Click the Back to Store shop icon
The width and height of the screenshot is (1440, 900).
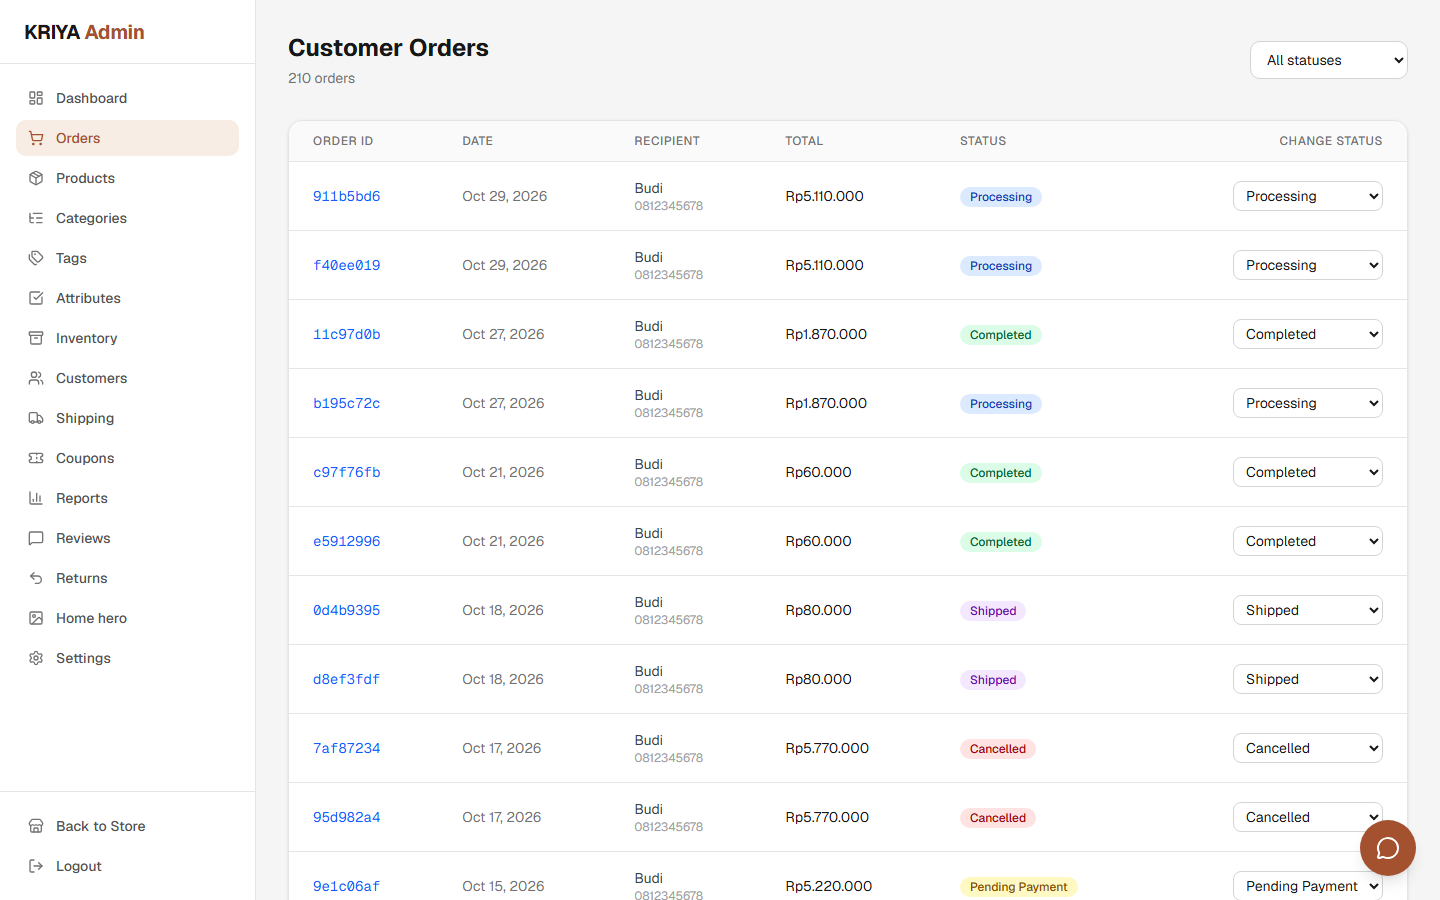(36, 826)
